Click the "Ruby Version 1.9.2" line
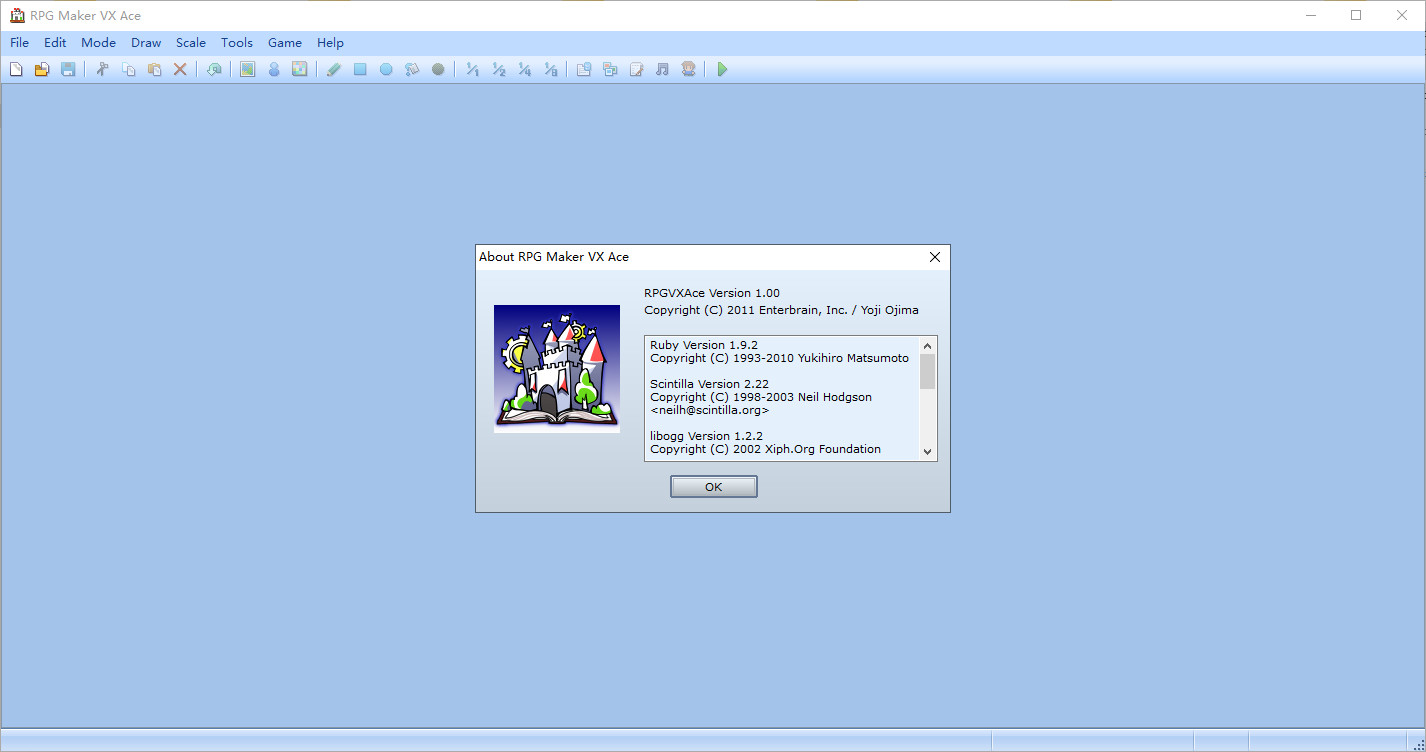Screen dimensions: 1426x752 tap(704, 345)
